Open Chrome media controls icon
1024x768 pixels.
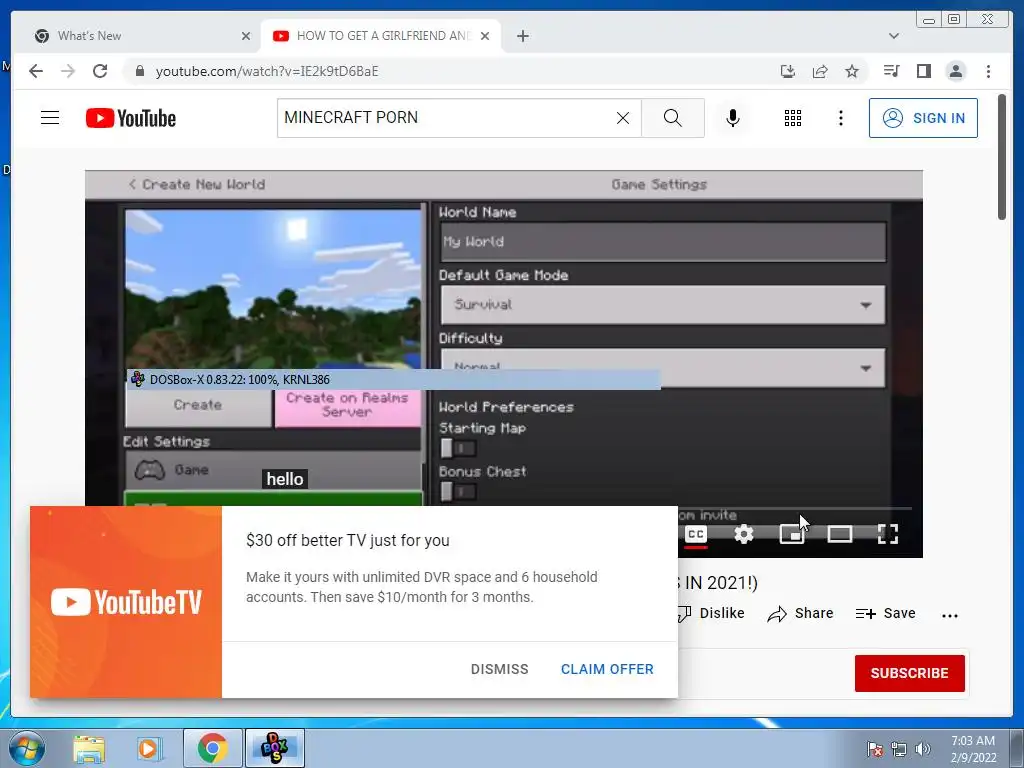(891, 71)
